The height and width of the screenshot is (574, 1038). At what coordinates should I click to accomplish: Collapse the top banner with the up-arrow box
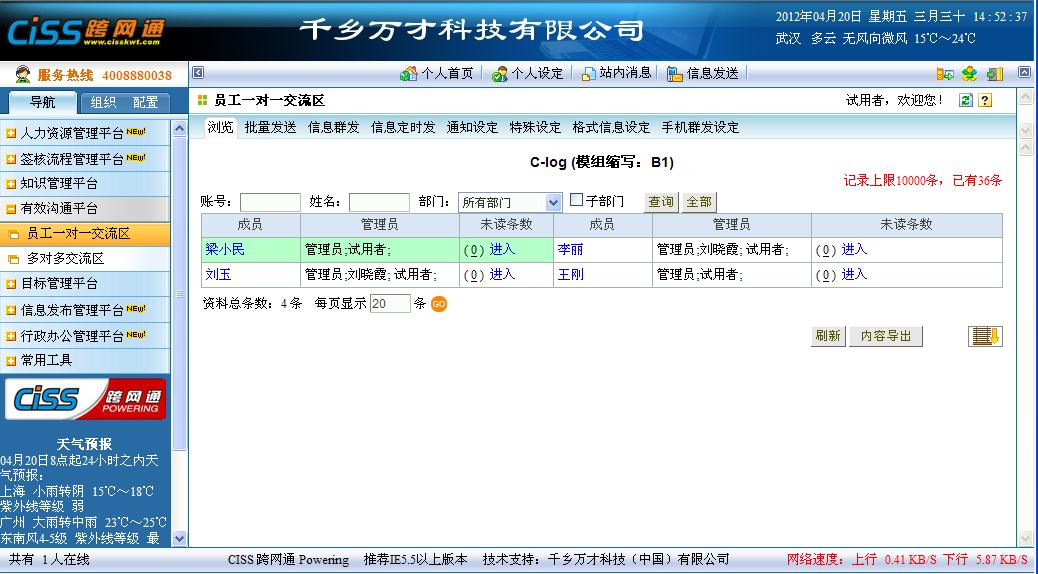(1023, 73)
